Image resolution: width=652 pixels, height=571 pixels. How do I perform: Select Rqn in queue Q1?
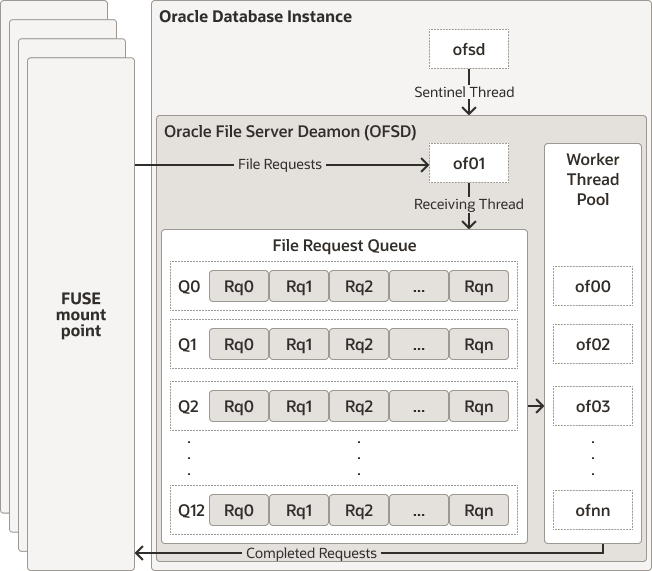tap(479, 344)
